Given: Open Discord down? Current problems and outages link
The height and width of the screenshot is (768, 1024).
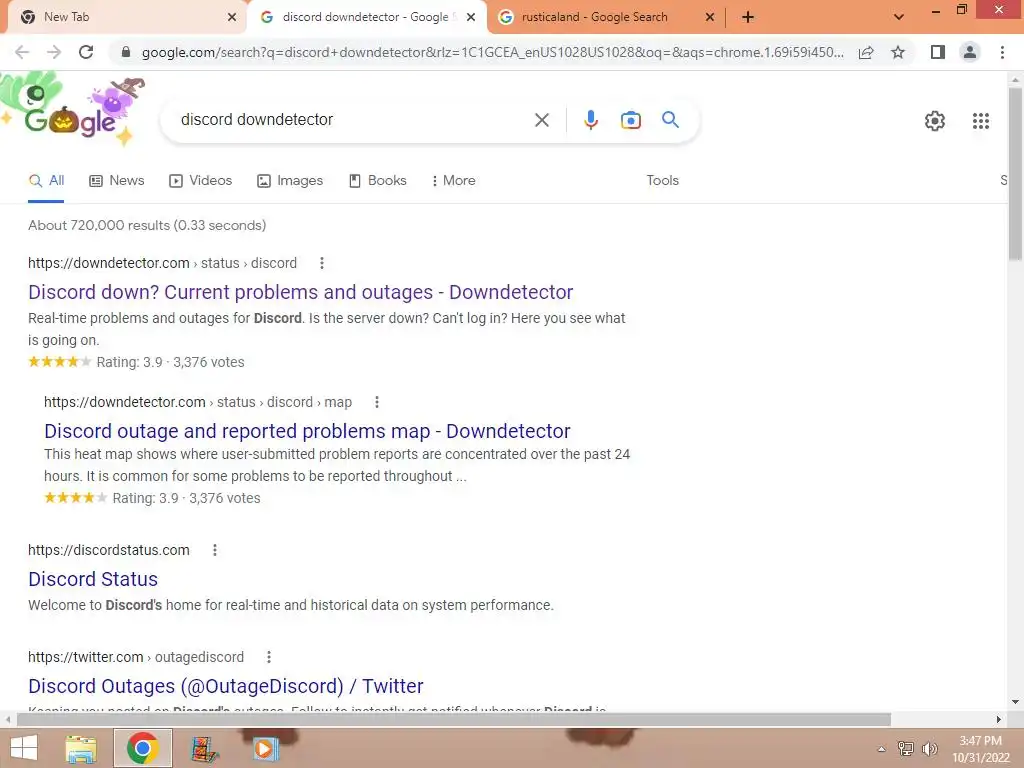Looking at the screenshot, I should tap(300, 292).
